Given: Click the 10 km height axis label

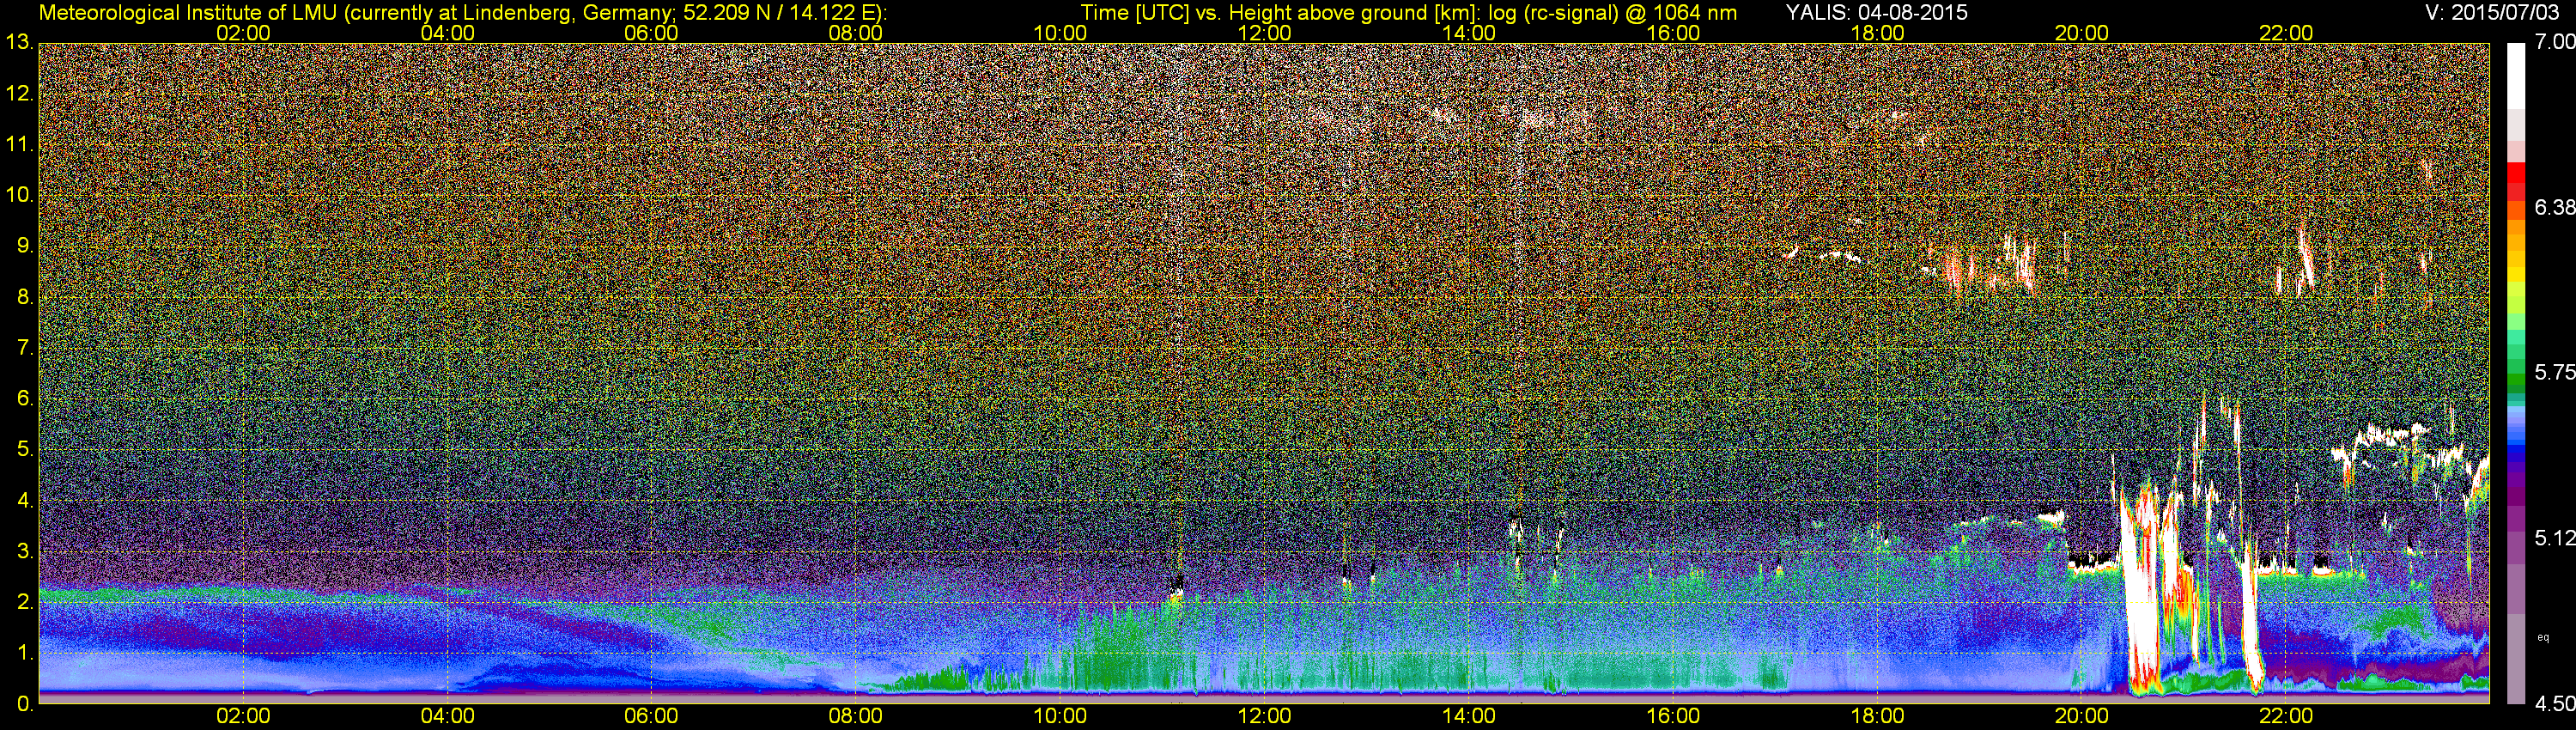Looking at the screenshot, I should point(19,195).
